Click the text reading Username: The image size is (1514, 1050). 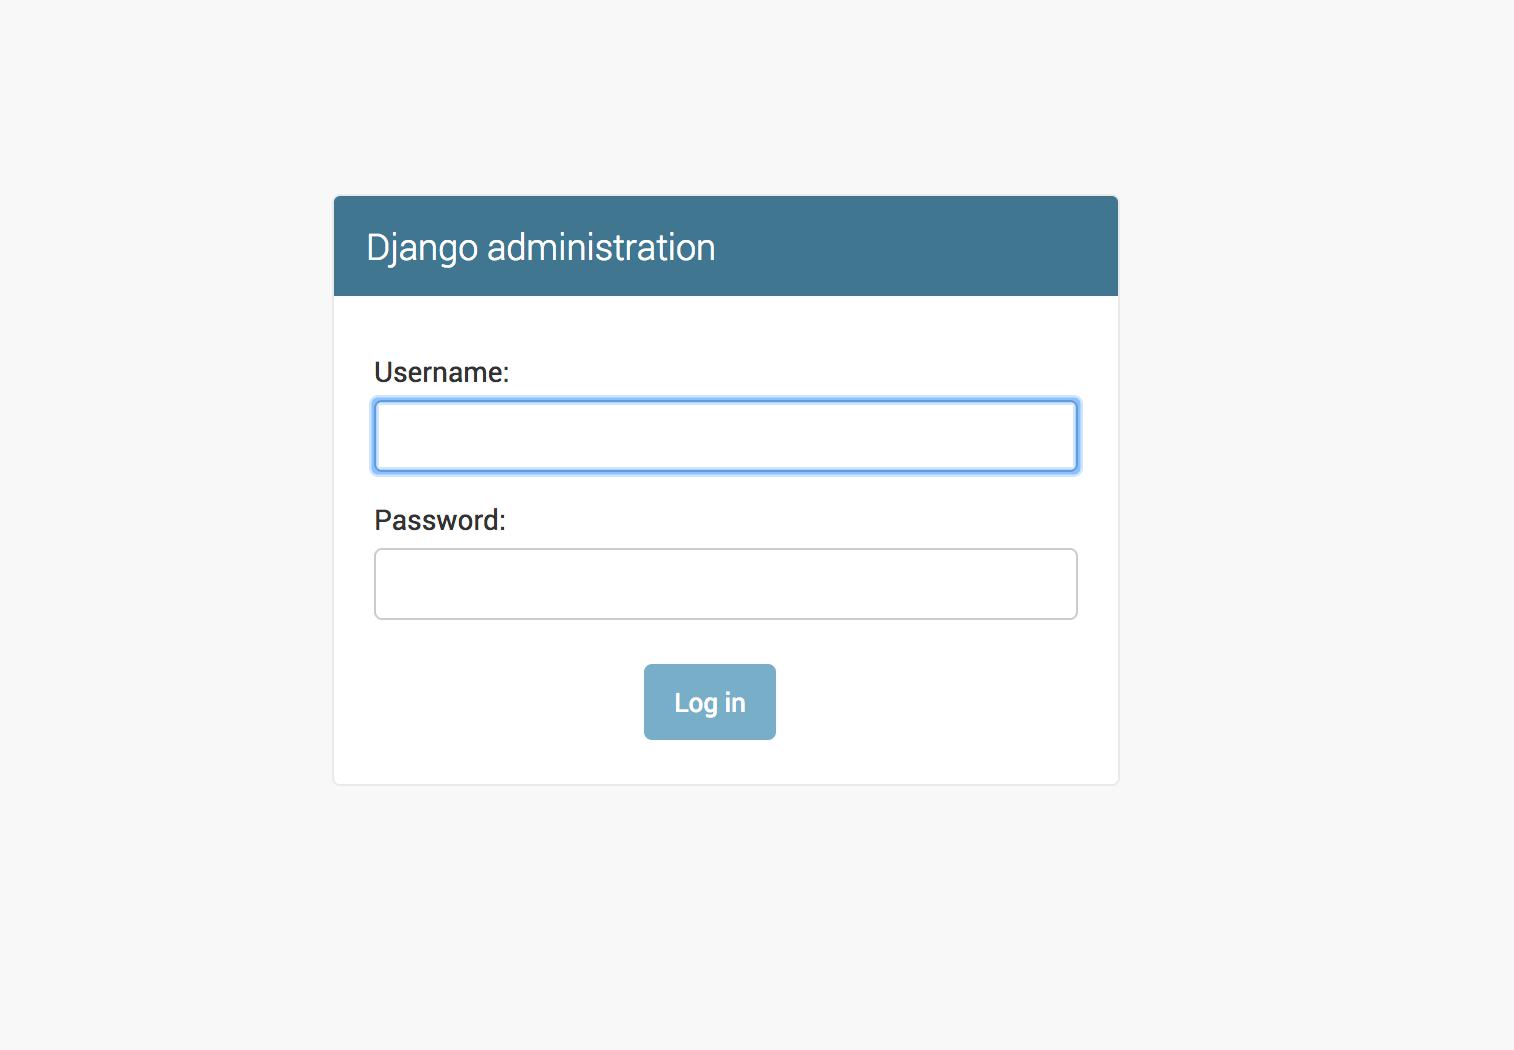441,371
